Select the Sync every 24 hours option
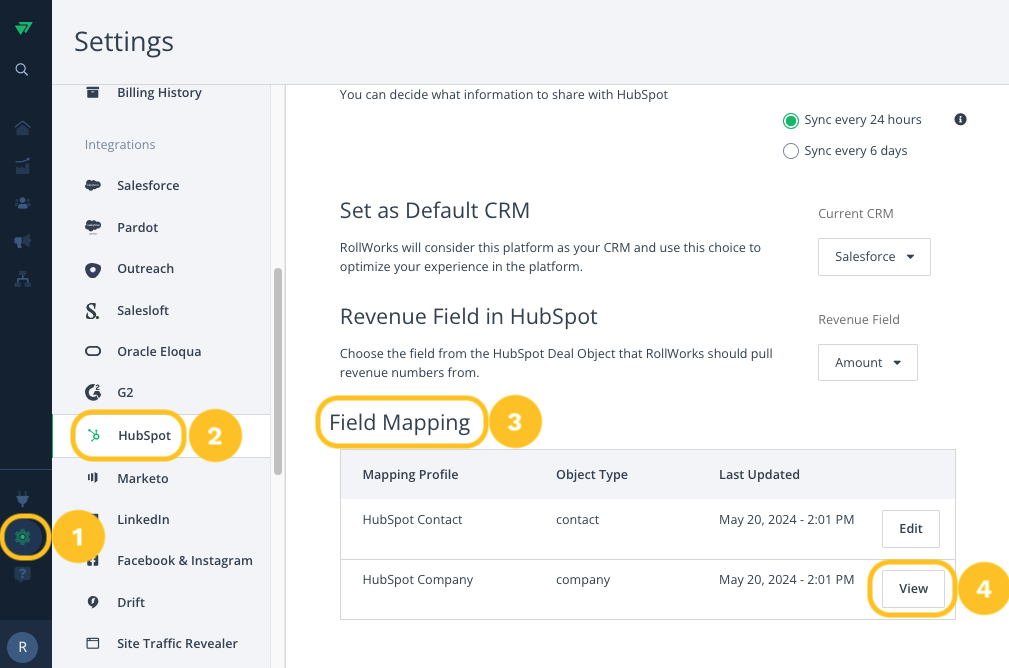The width and height of the screenshot is (1009, 668). tap(791, 119)
